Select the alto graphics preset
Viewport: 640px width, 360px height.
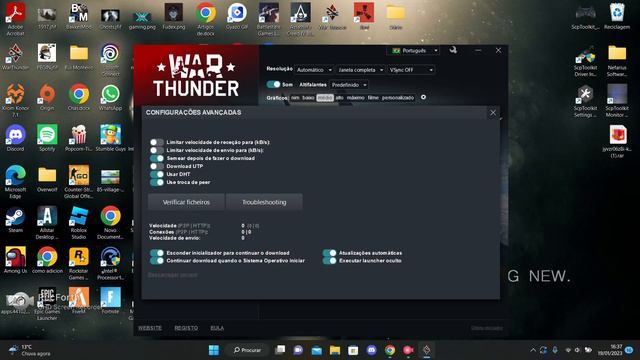pyautogui.click(x=339, y=98)
